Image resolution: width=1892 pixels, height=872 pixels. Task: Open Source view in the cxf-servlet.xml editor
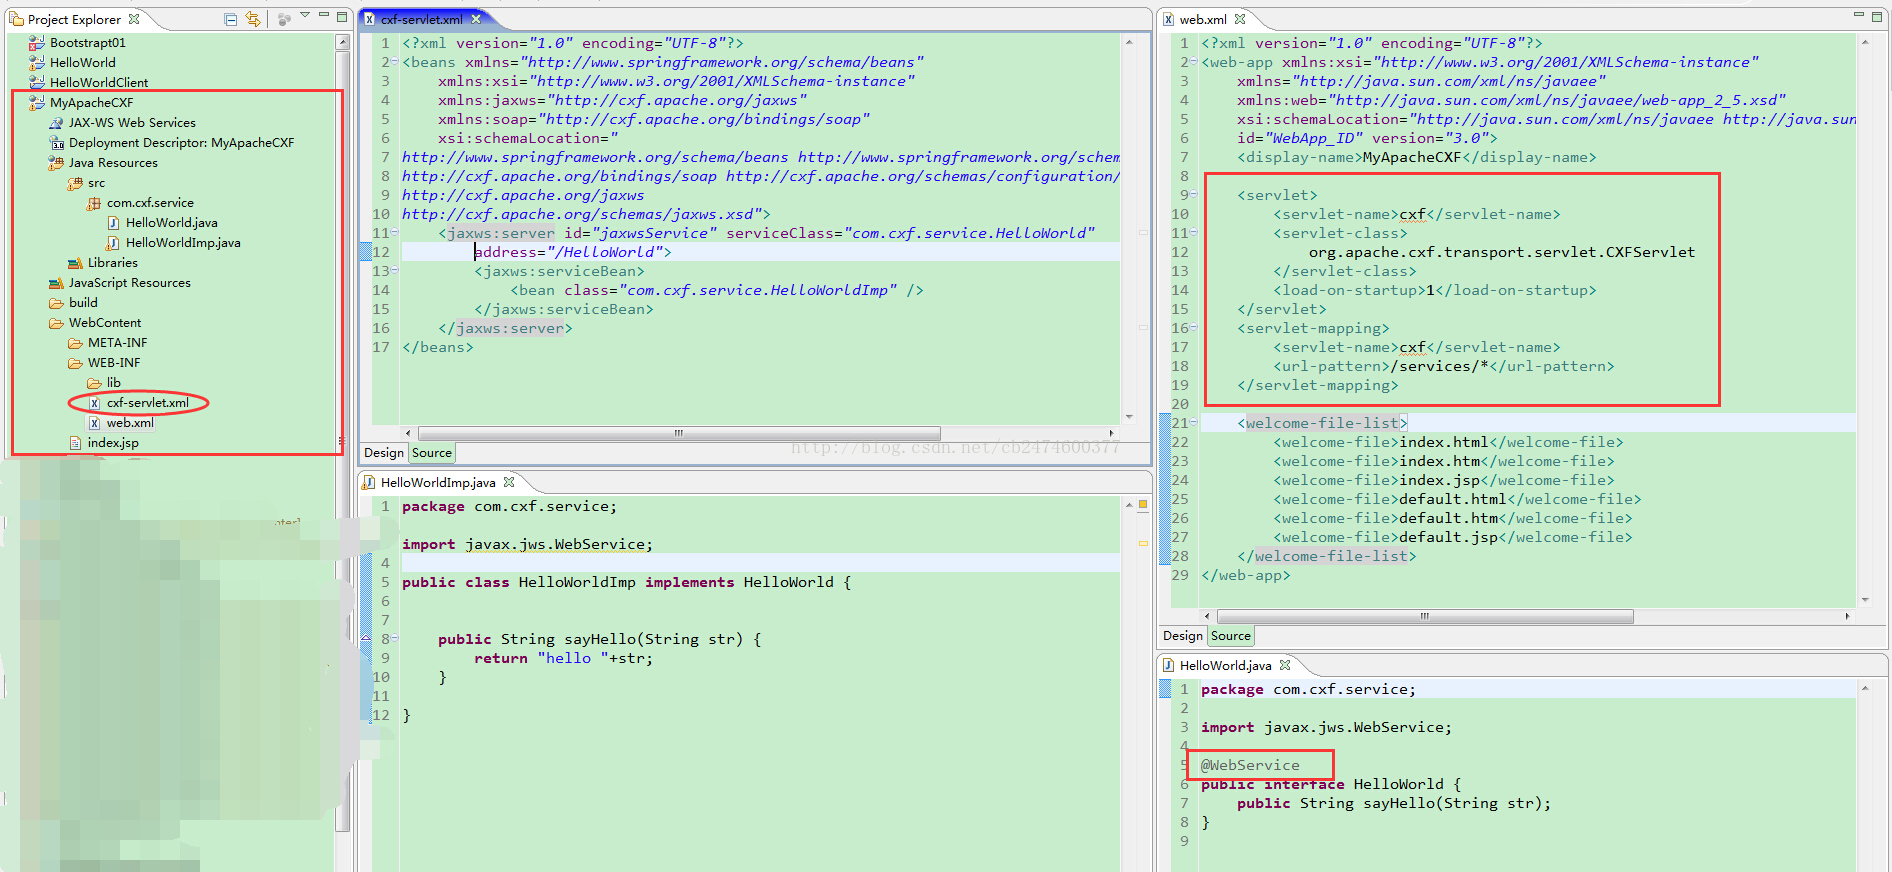click(x=432, y=453)
